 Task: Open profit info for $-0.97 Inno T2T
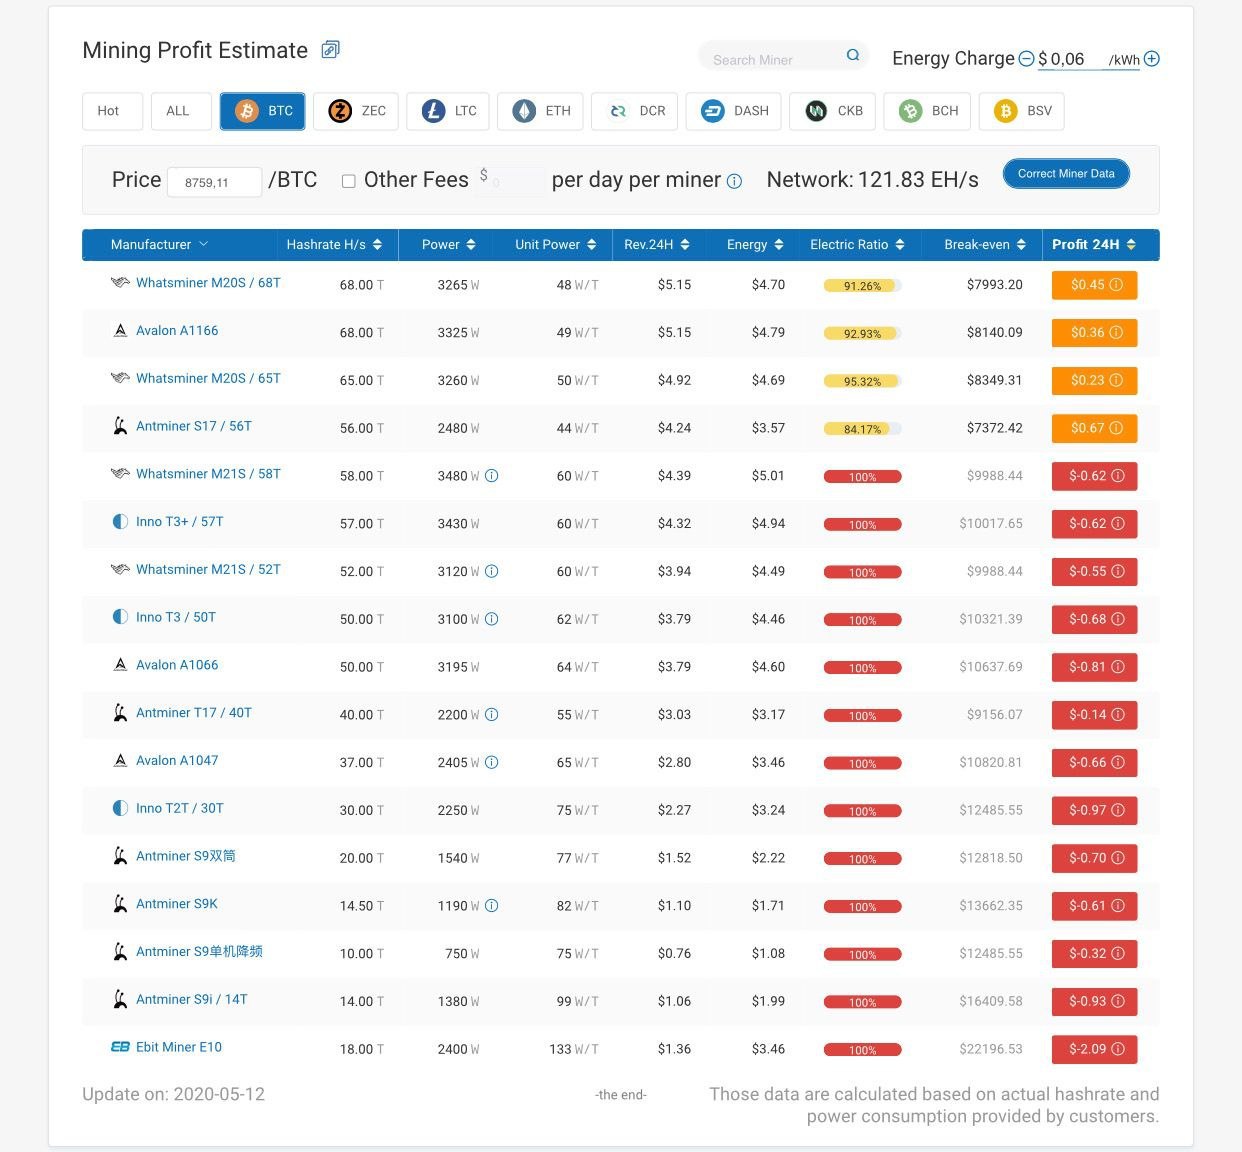click(1118, 810)
